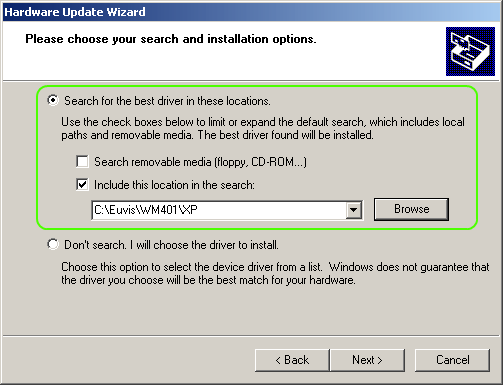The image size is (503, 385).
Task: Click the 'Search for the best driver' label text
Action: pyautogui.click(x=167, y=101)
